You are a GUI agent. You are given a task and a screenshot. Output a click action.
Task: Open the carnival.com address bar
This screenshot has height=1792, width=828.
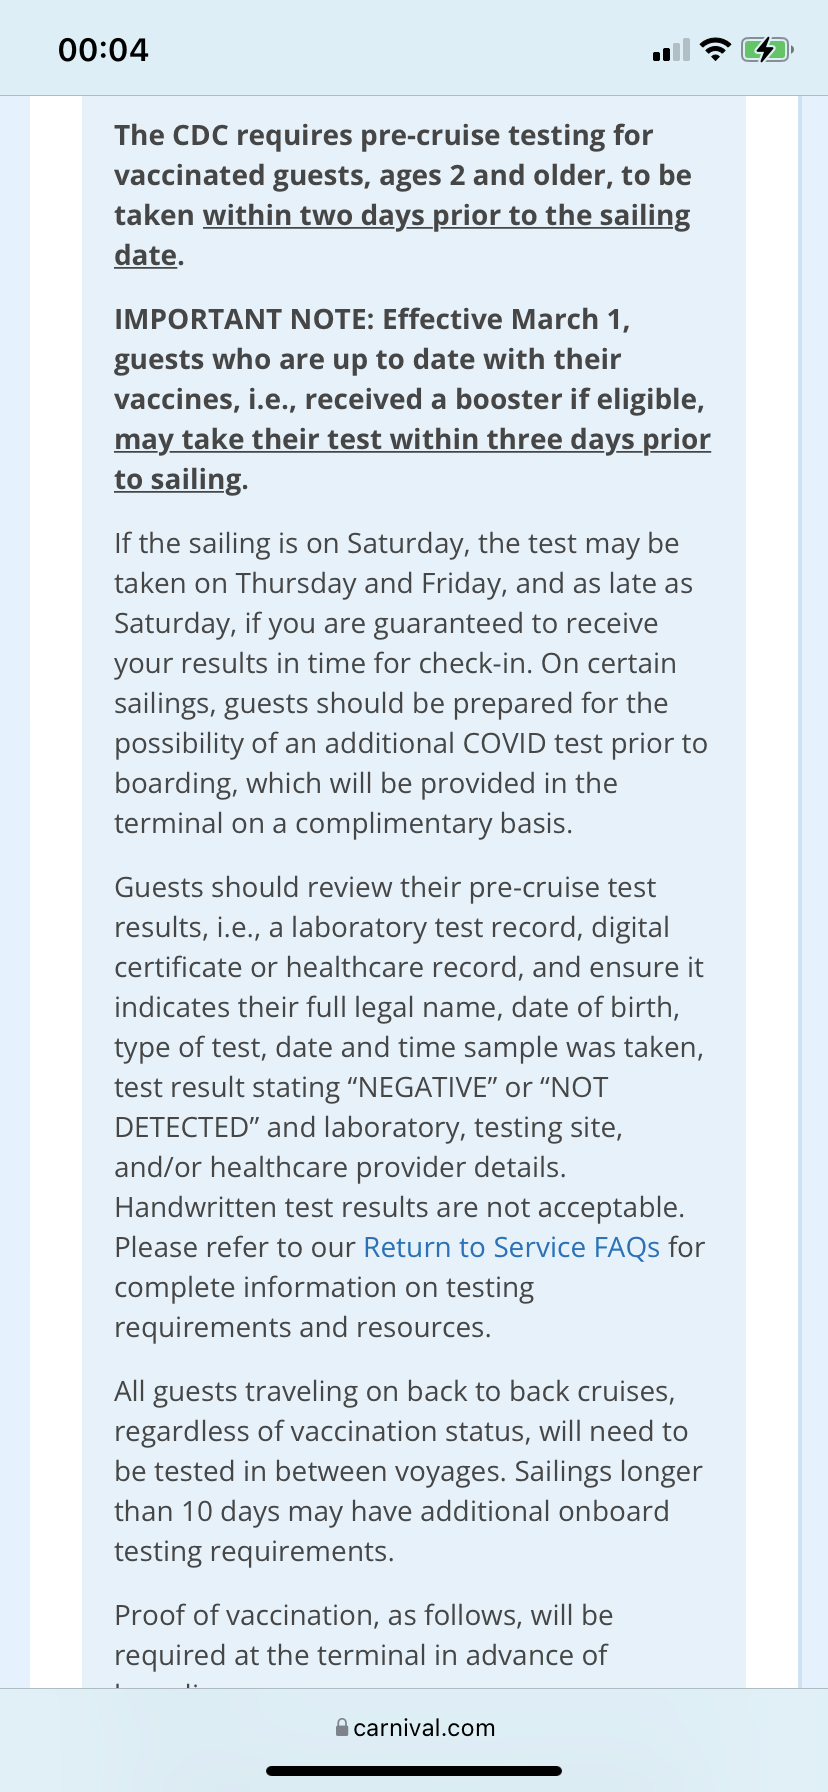click(414, 1727)
